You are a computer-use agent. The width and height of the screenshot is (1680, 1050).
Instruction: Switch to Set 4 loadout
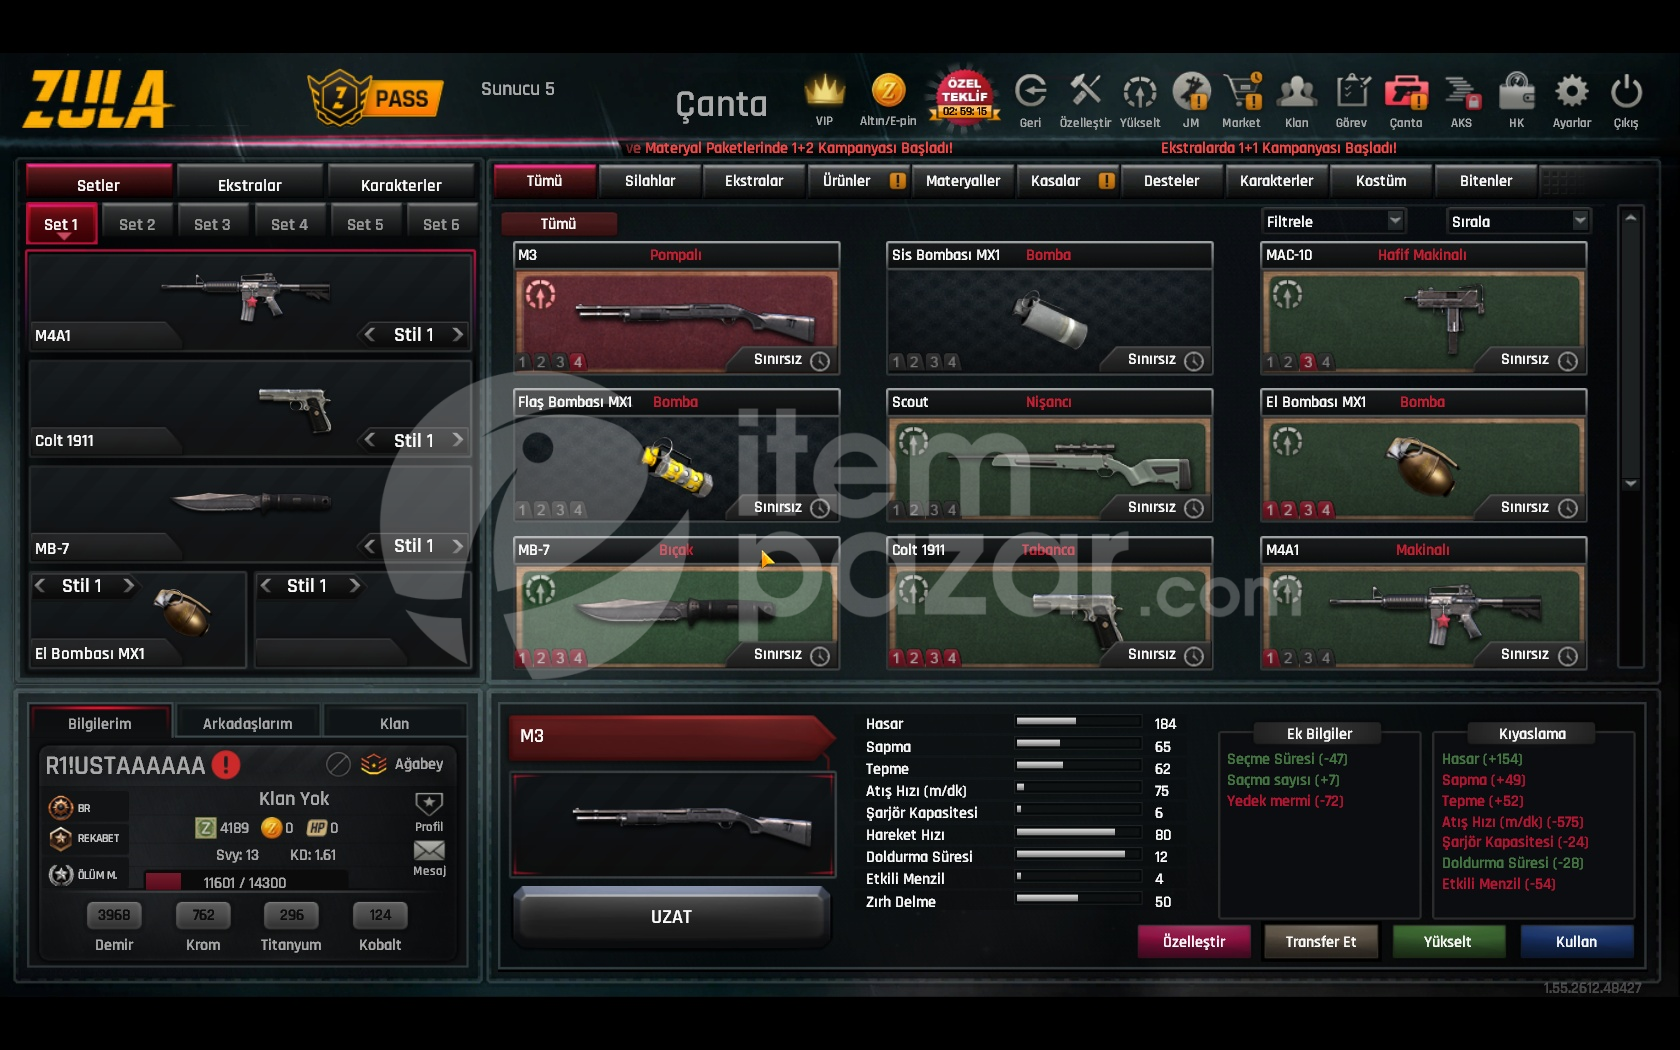pyautogui.click(x=289, y=224)
